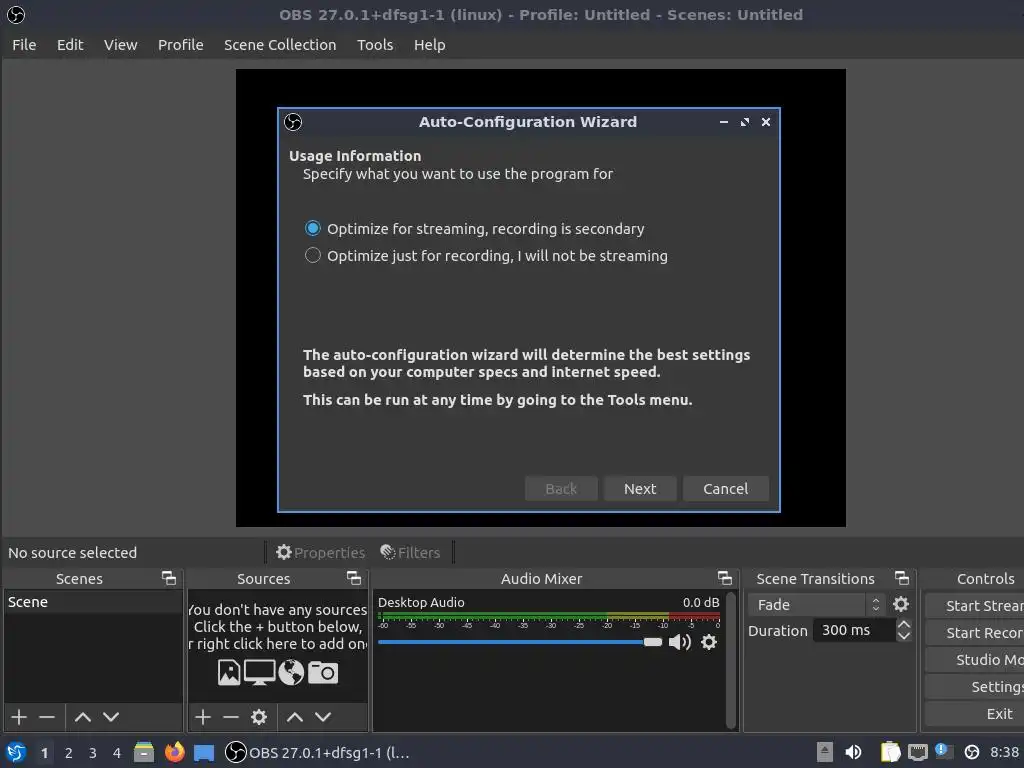This screenshot has height=768, width=1024.
Task: Open the Help menu
Action: tap(430, 45)
